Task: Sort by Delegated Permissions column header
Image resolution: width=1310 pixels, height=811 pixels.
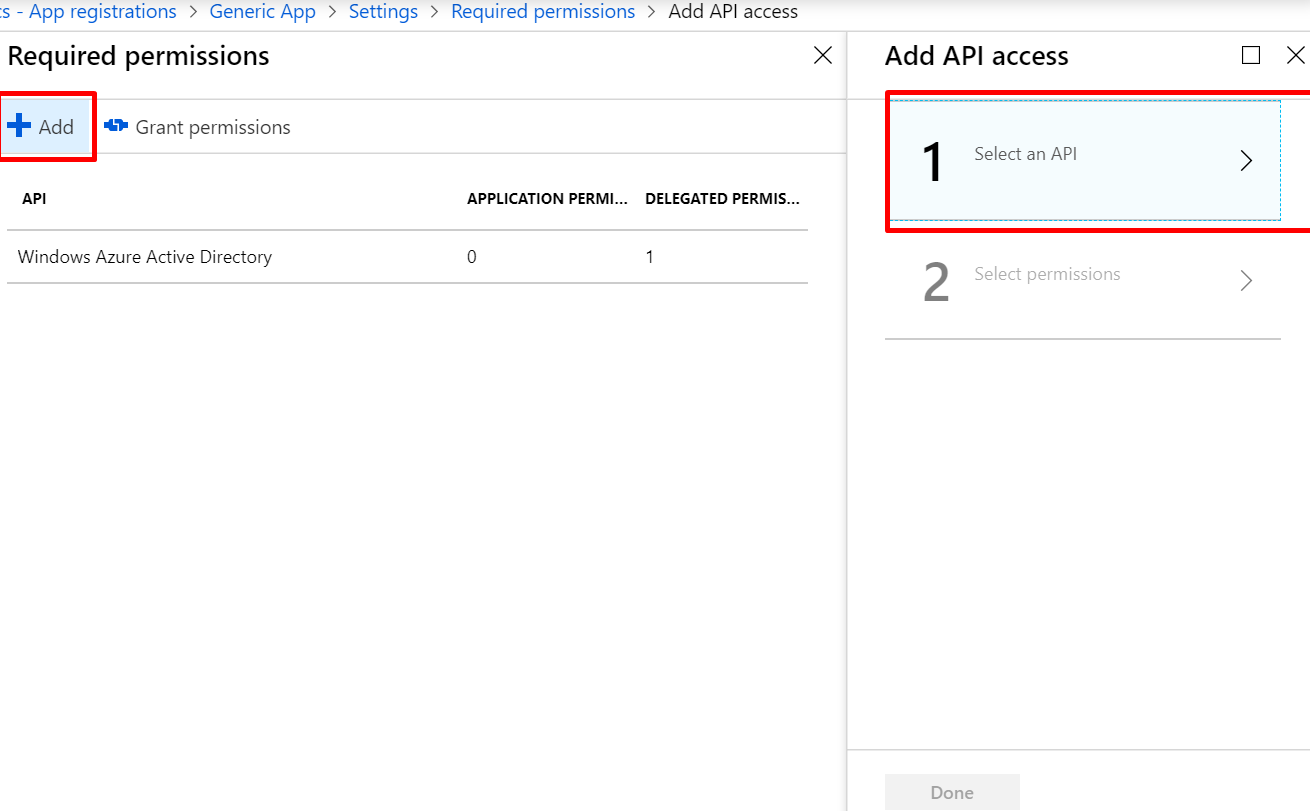Action: pos(722,199)
